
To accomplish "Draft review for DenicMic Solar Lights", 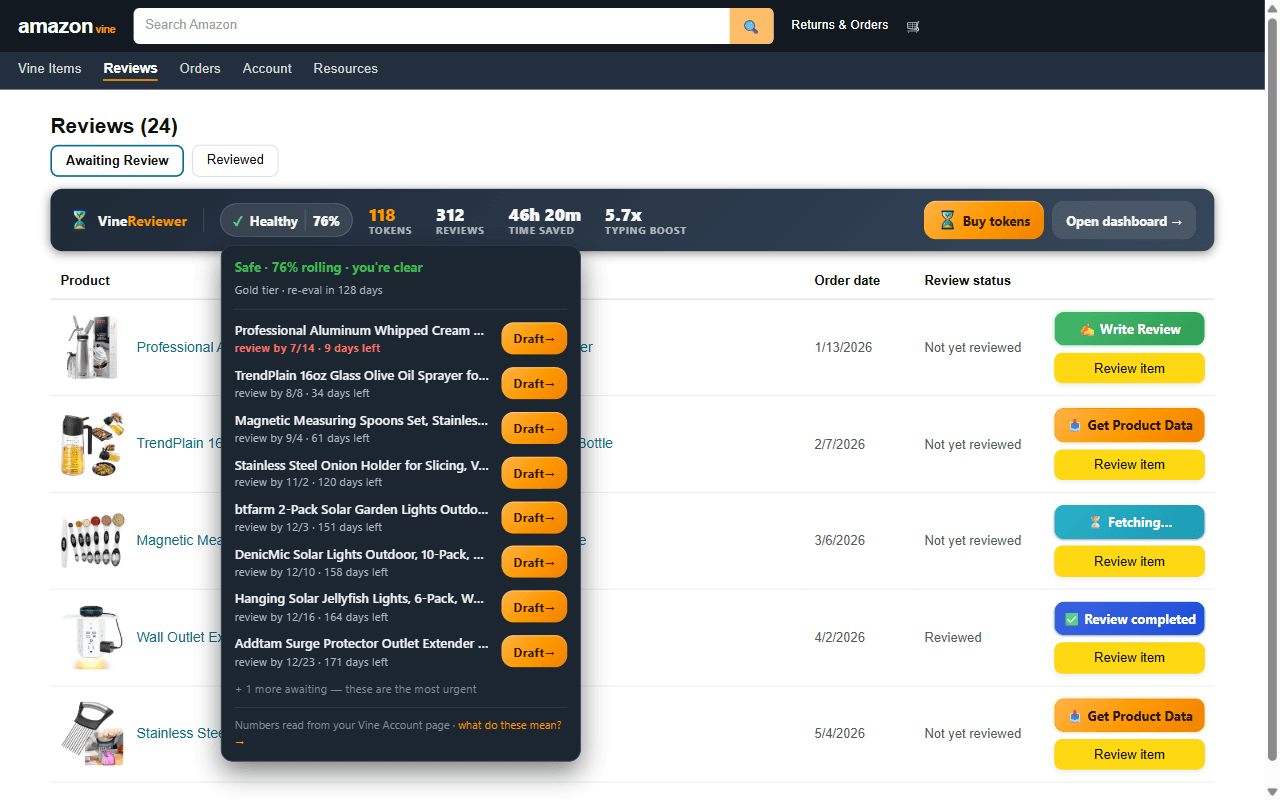I will pos(534,563).
